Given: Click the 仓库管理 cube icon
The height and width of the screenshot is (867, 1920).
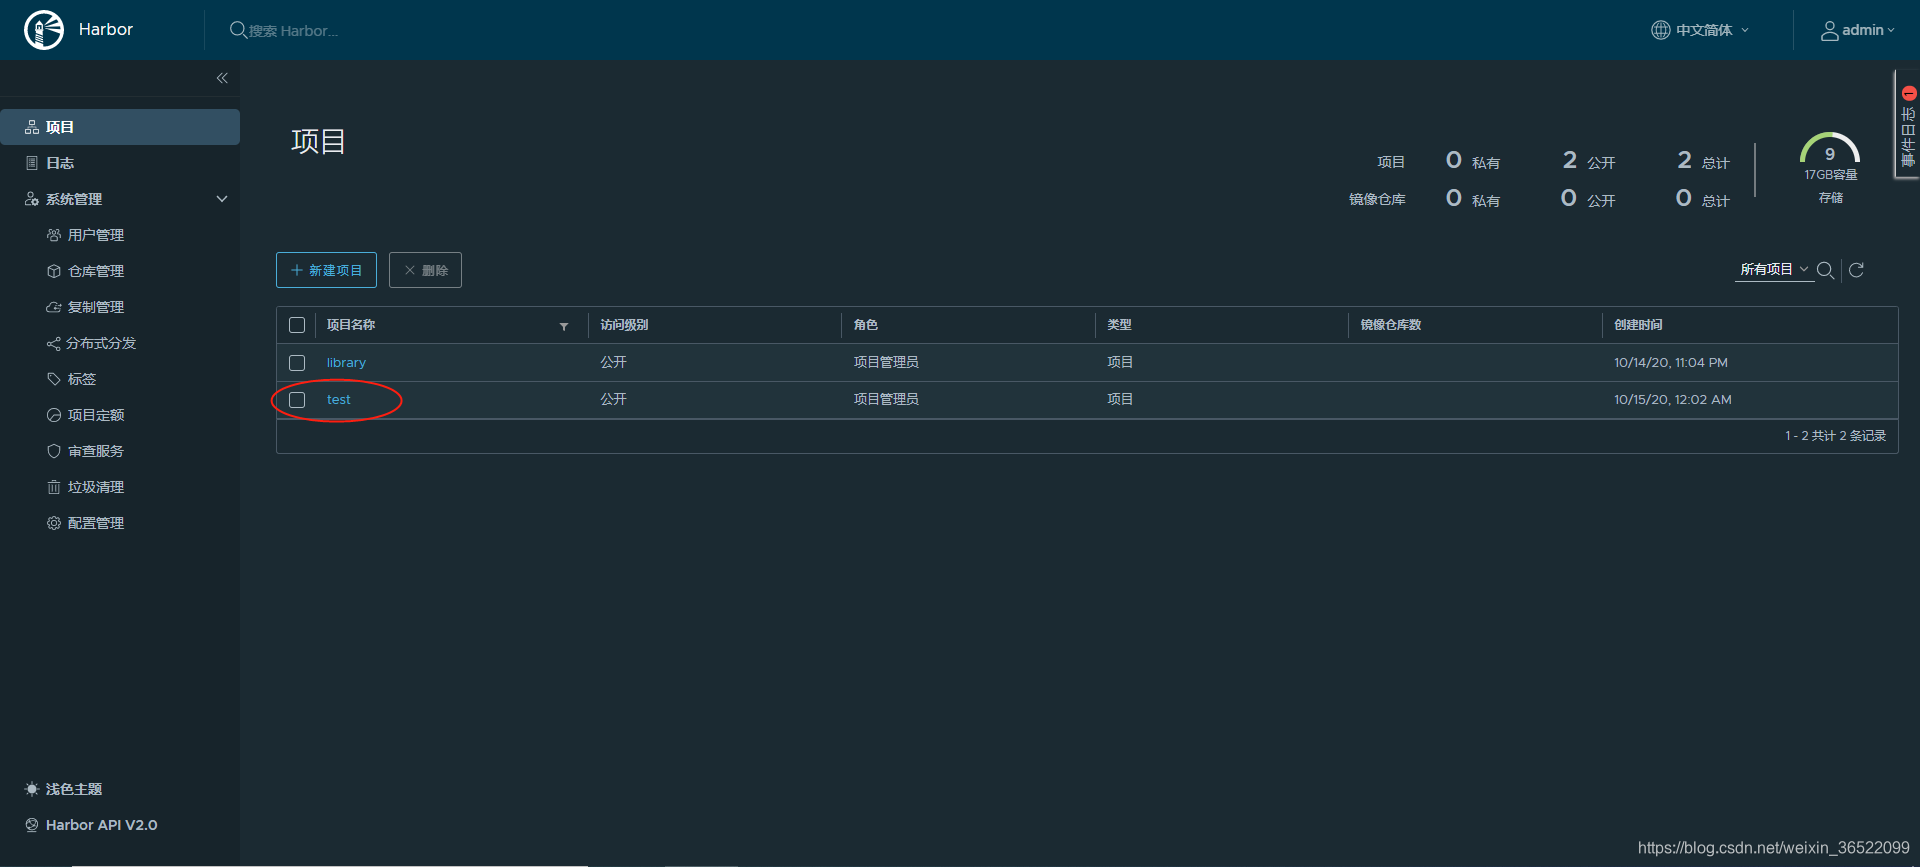Looking at the screenshot, I should click(54, 271).
